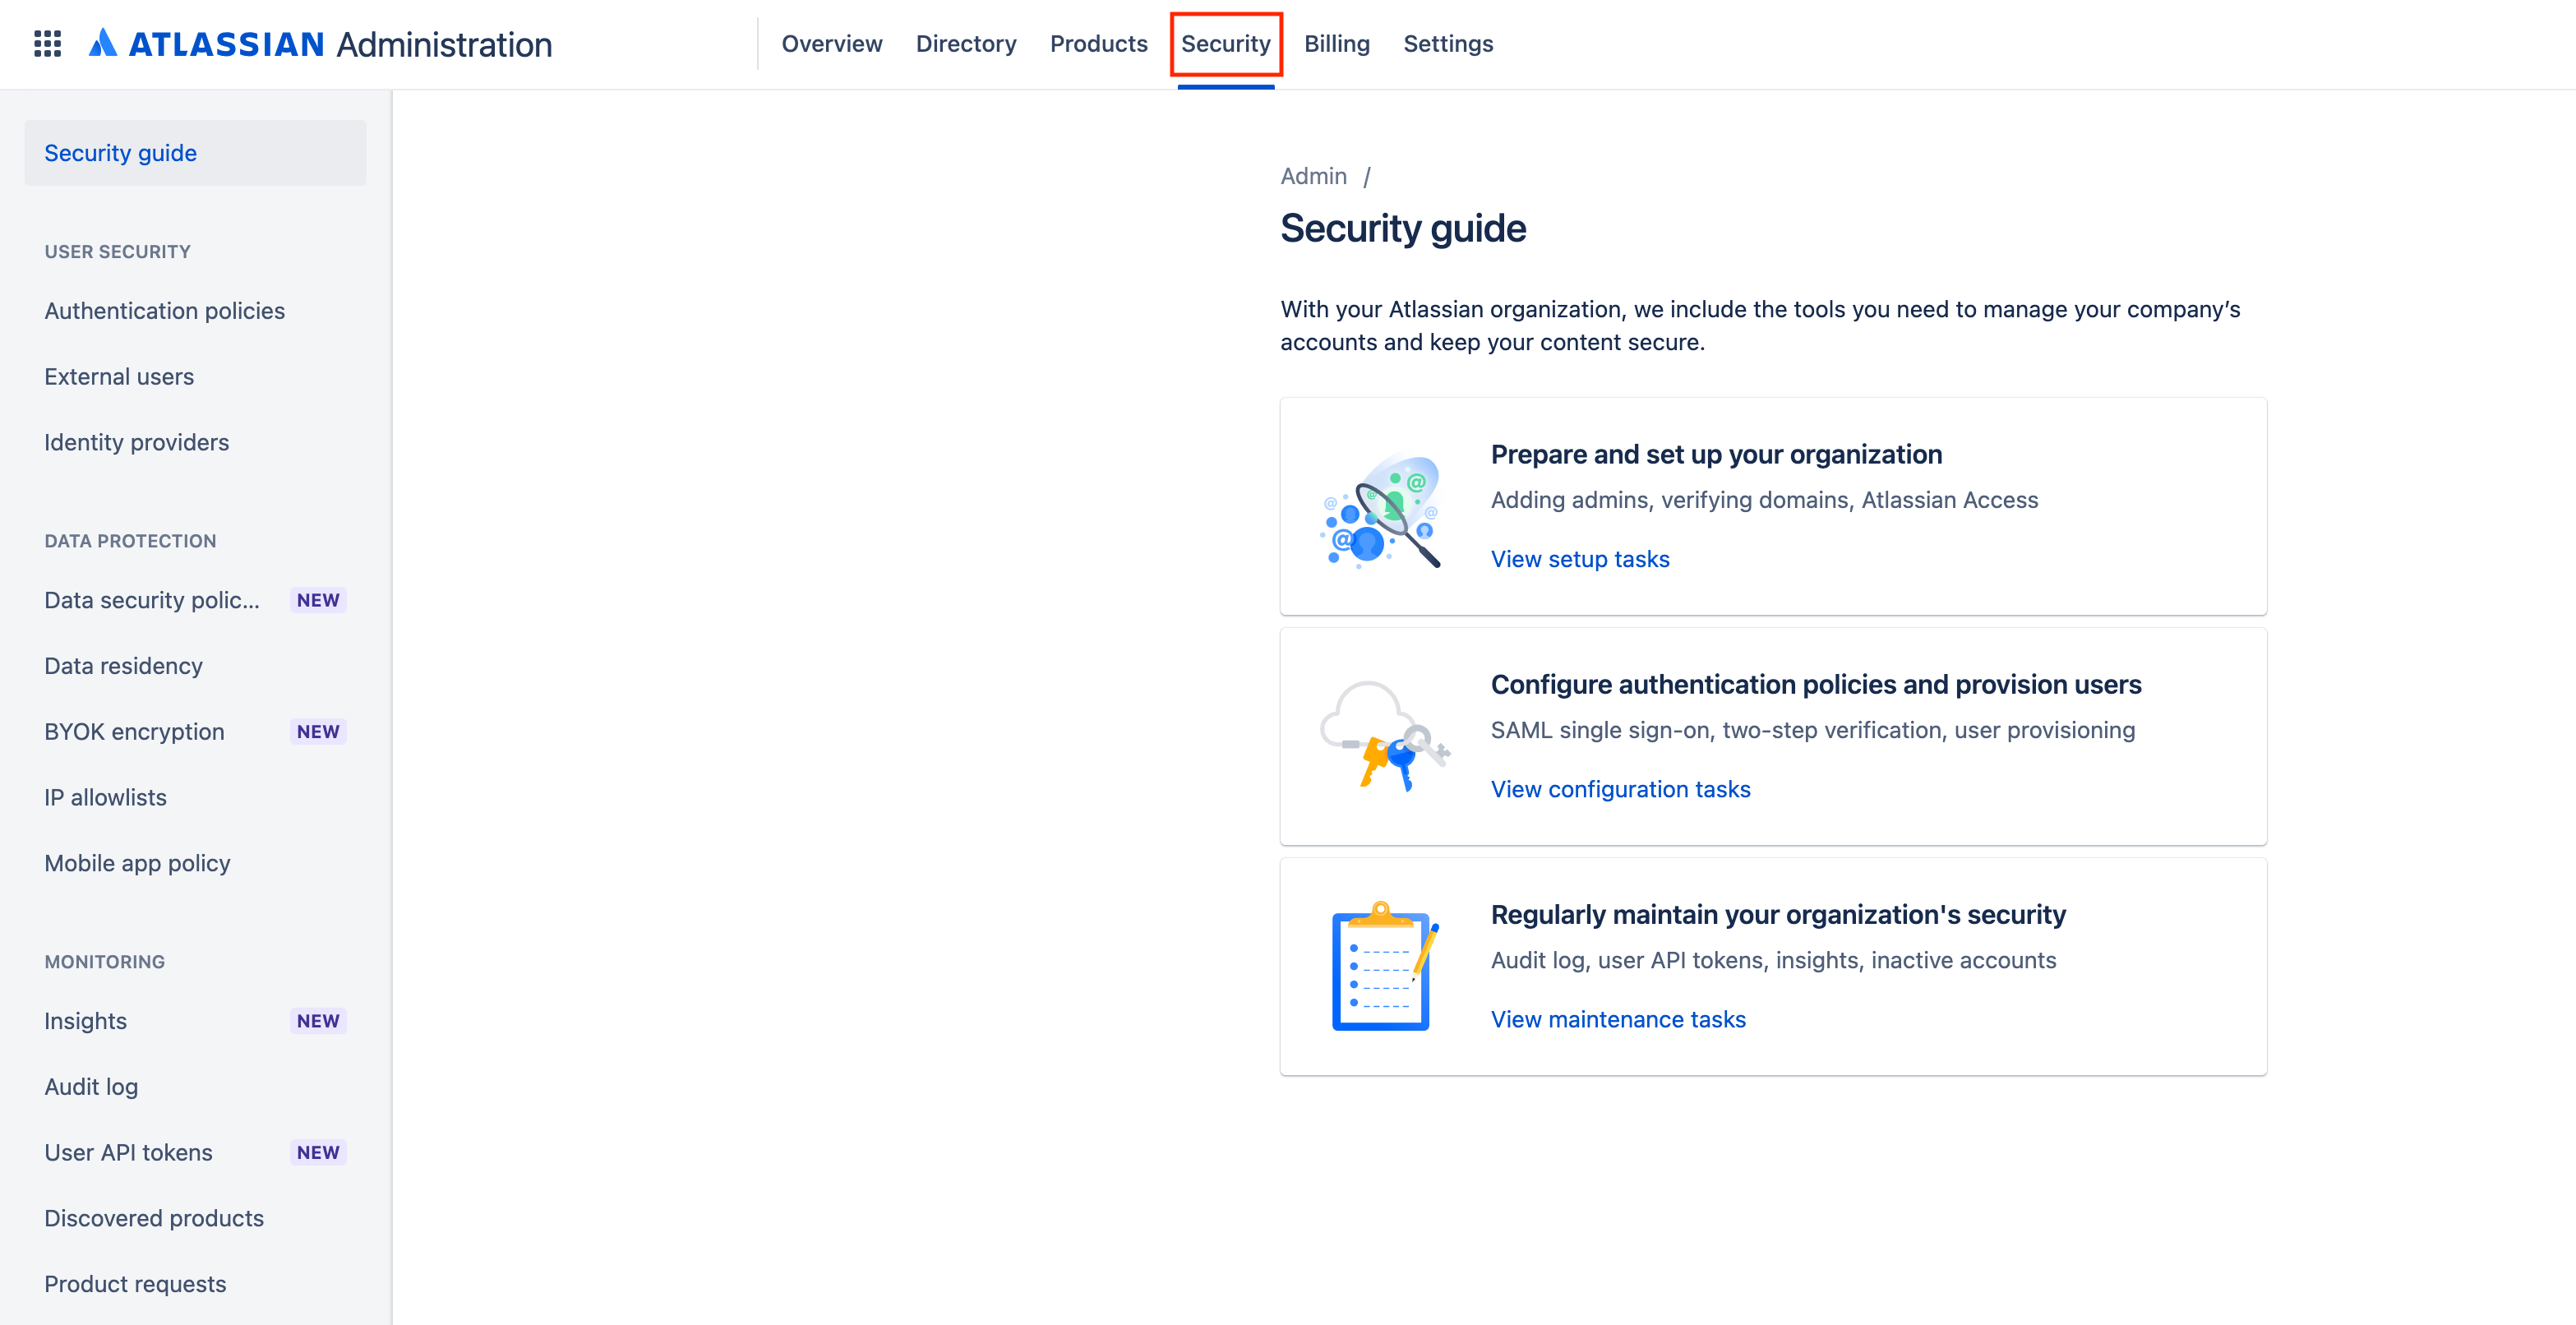Screen dimensions: 2576x1325
Task: Click View setup tasks link
Action: (1579, 559)
